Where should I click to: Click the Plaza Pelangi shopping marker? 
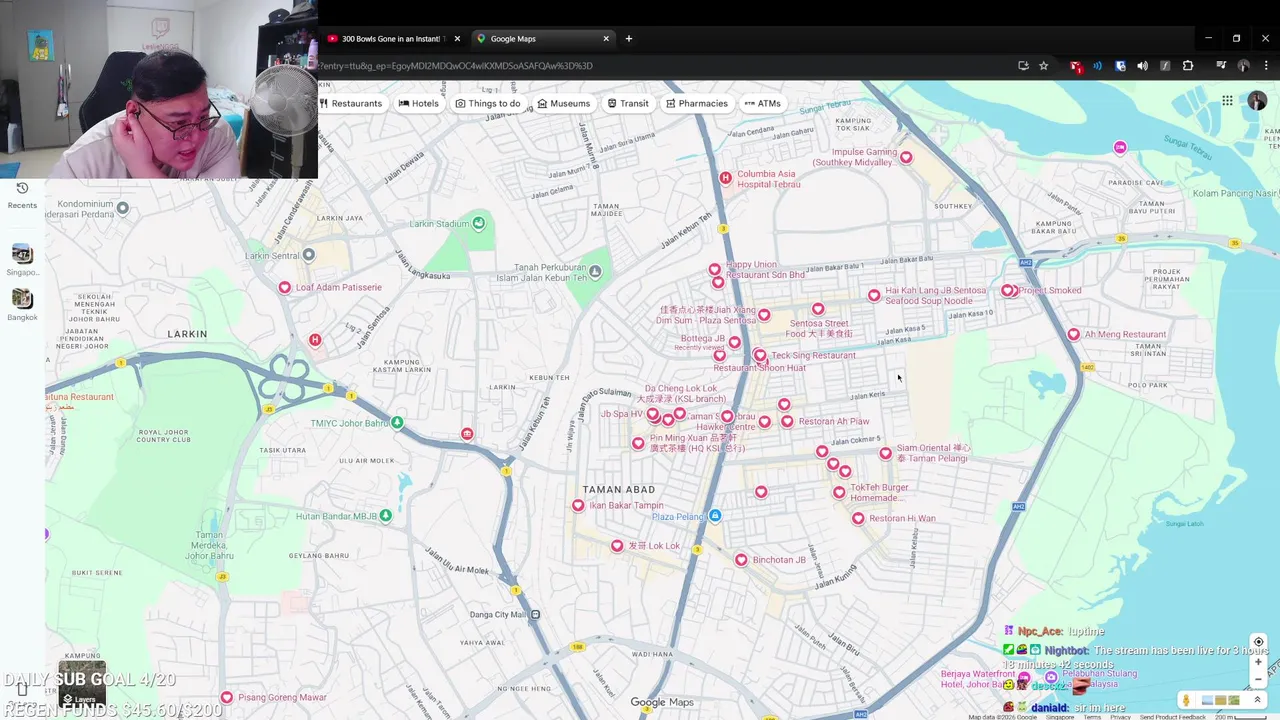coord(715,516)
